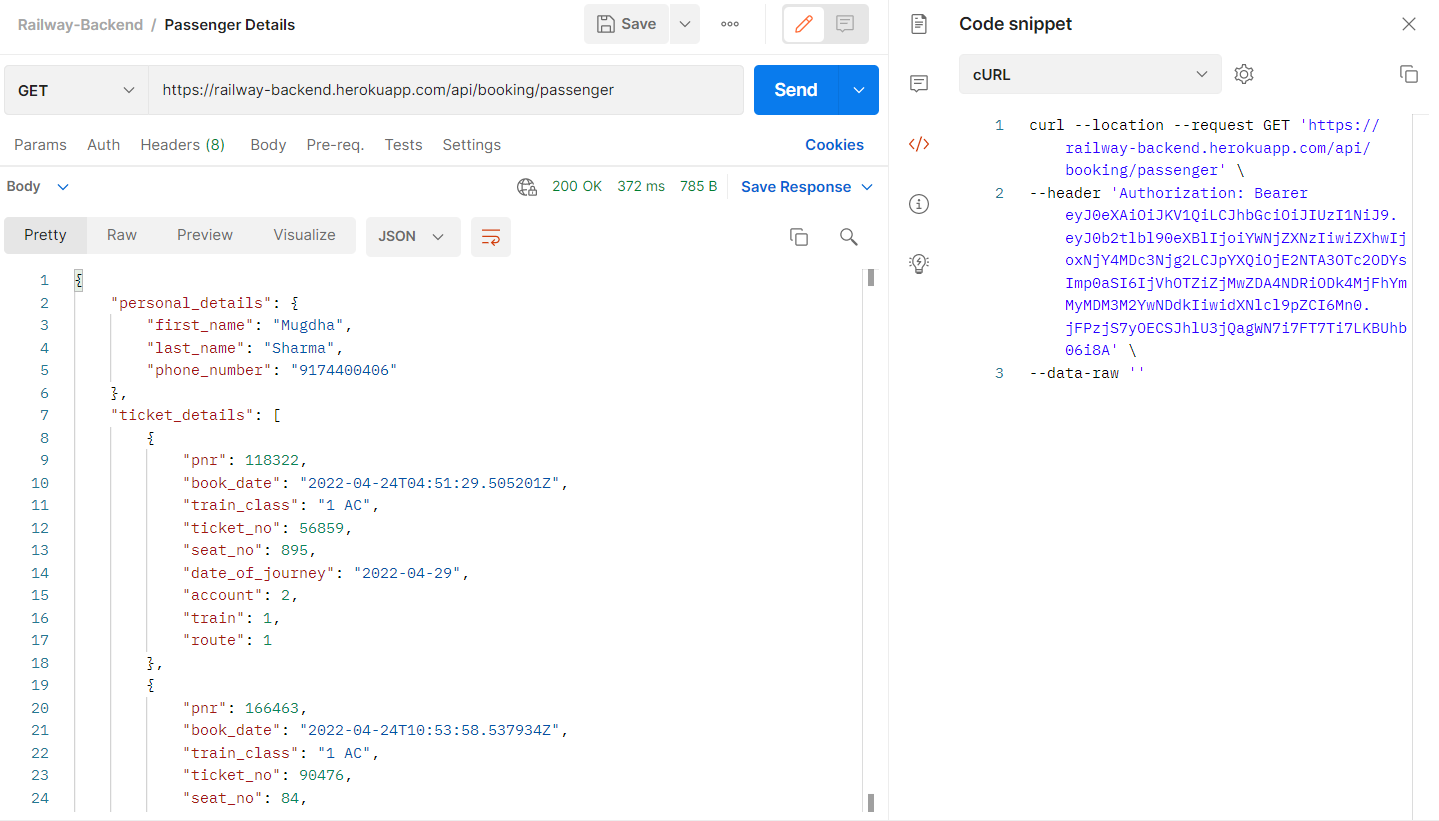The image size is (1439, 821).
Task: Click the 372 ms response time
Action: tap(641, 187)
